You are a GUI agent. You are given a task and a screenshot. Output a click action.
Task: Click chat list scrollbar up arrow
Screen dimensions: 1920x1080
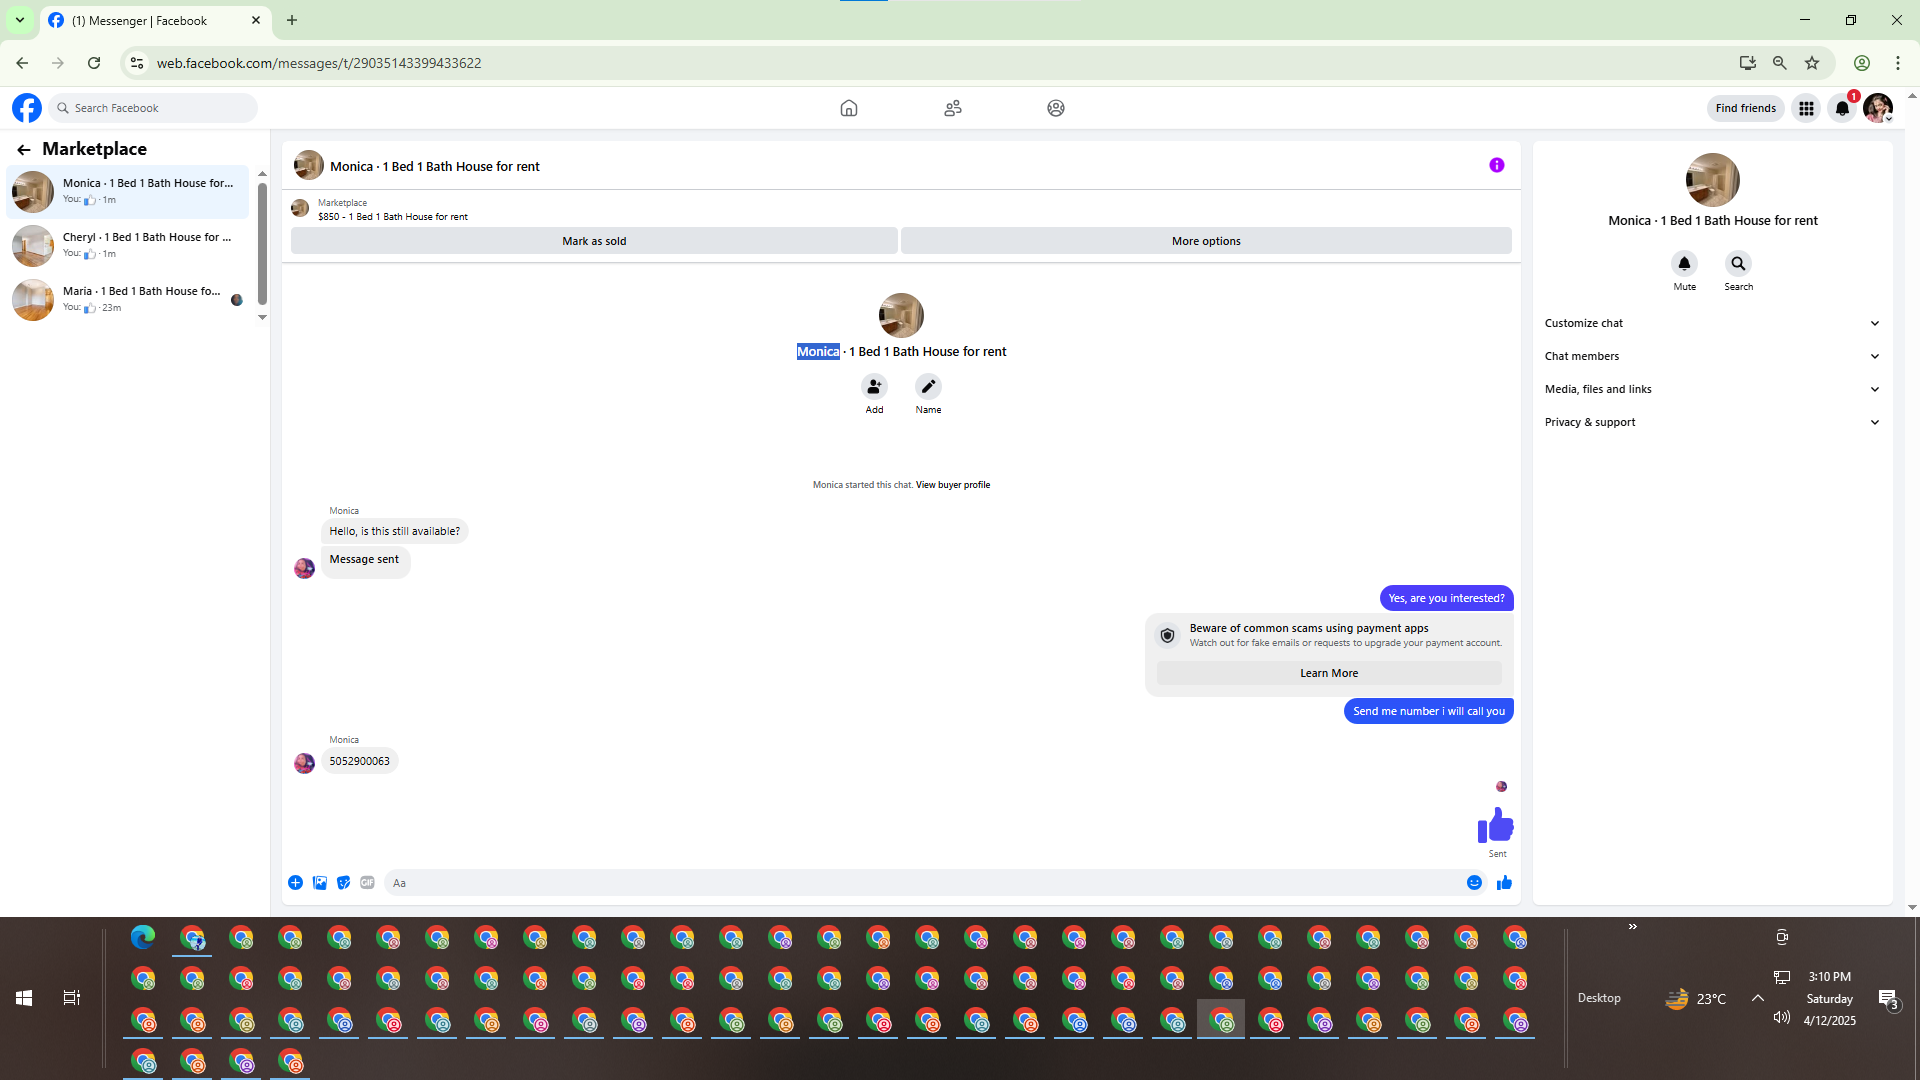point(262,174)
